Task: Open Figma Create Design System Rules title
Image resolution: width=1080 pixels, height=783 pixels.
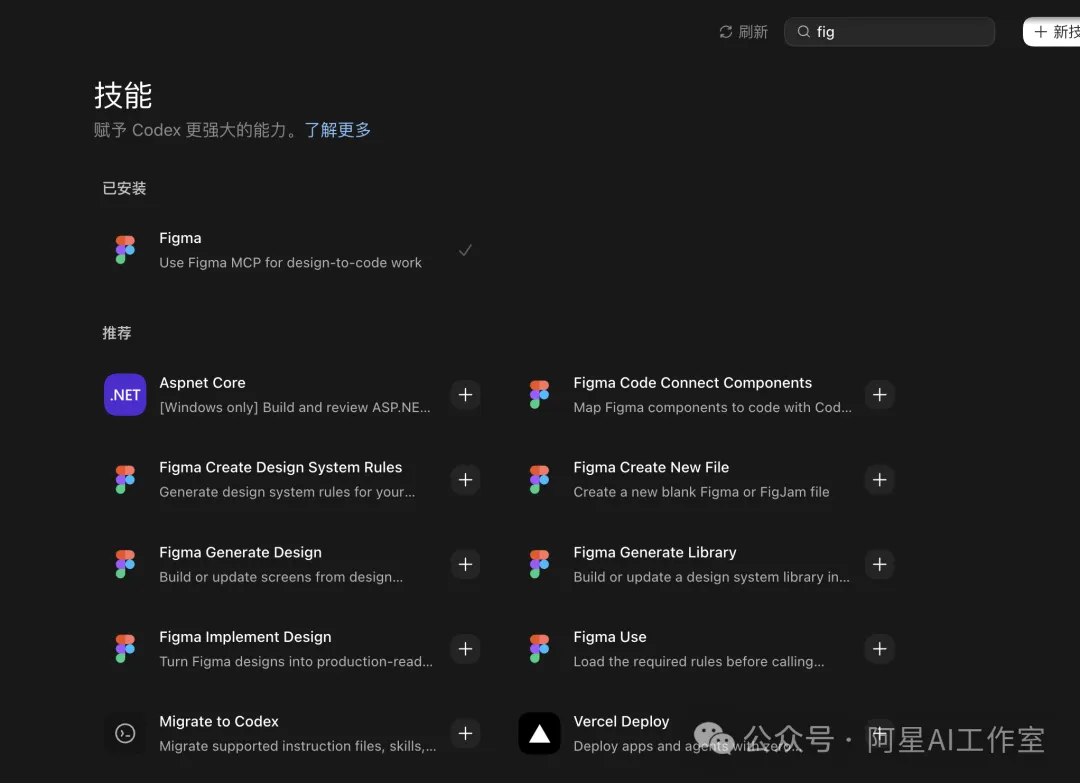Action: click(x=280, y=468)
